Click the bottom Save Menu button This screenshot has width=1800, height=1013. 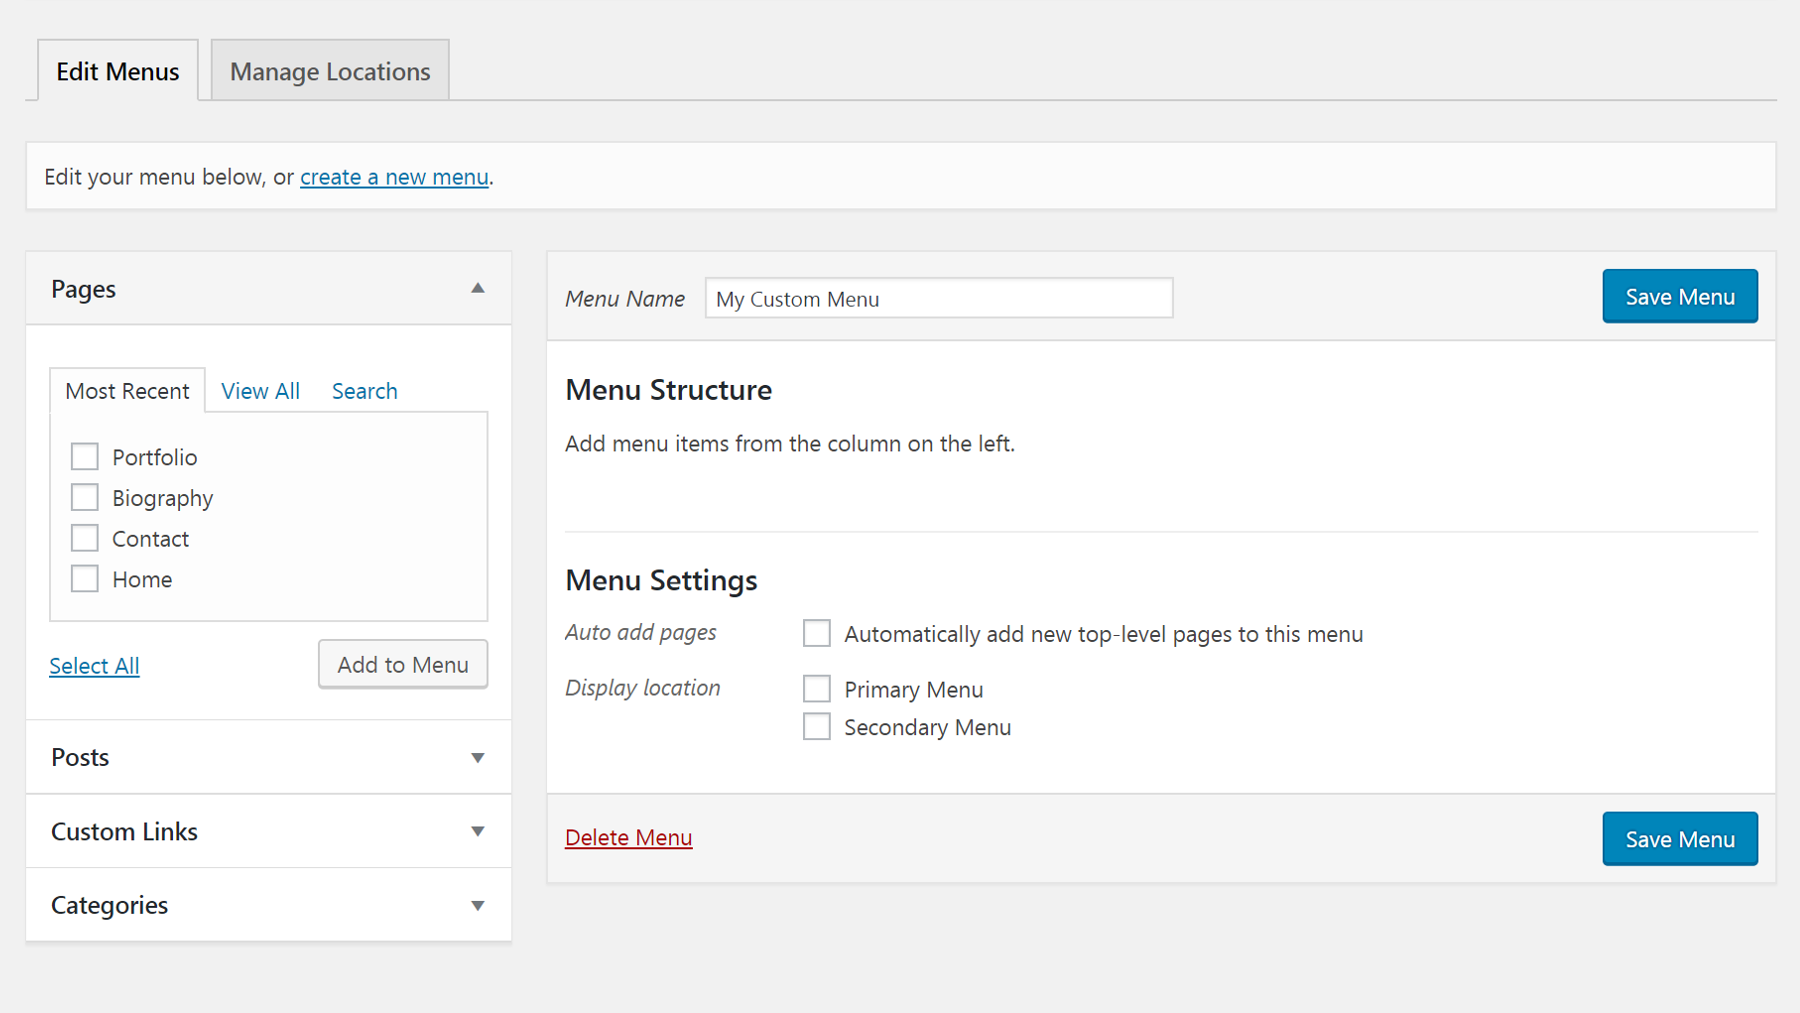(x=1680, y=839)
